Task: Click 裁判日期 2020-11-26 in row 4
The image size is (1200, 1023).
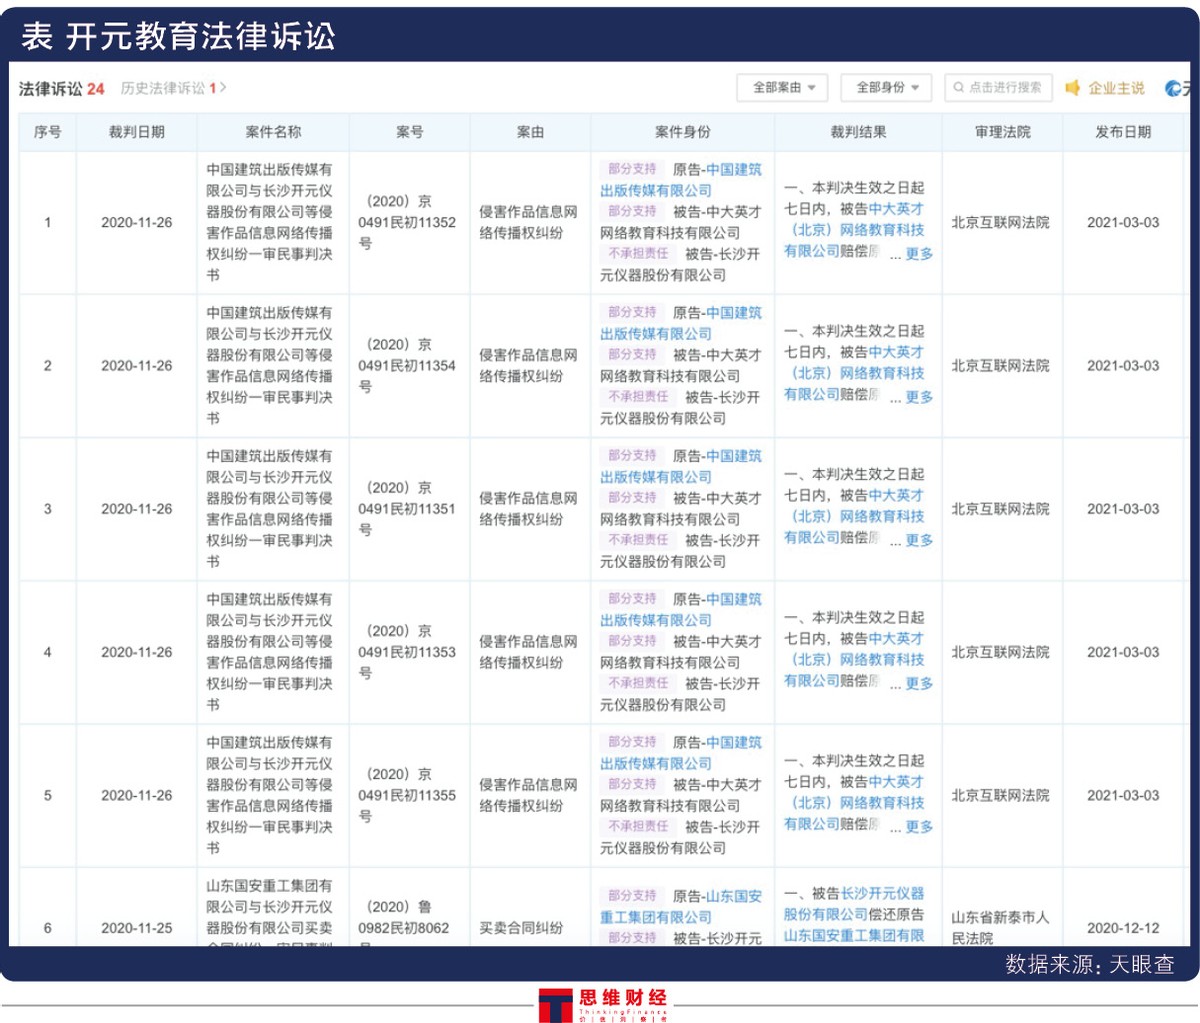Action: [137, 652]
